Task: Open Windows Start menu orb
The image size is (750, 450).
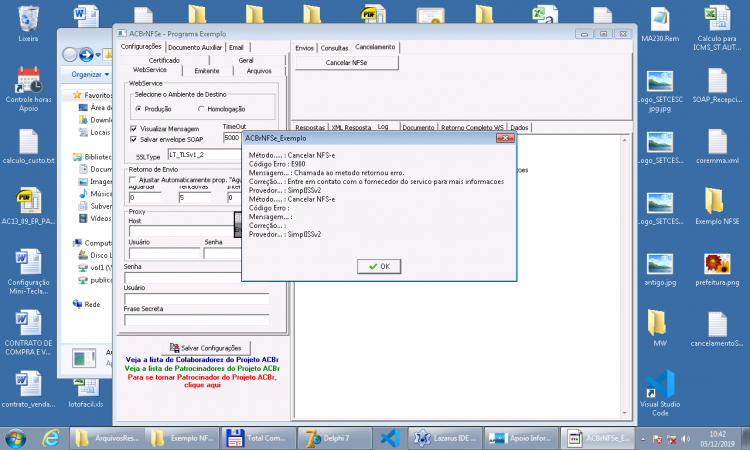Action: click(15, 438)
